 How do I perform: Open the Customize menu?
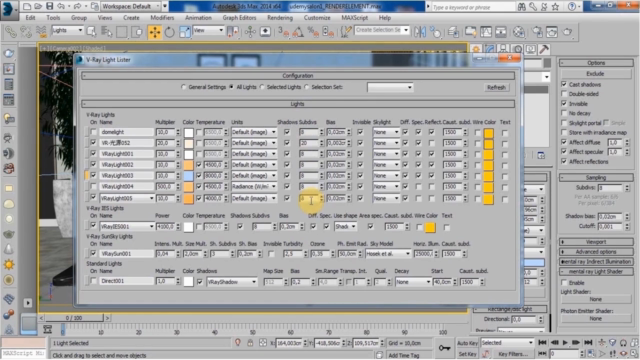click(317, 18)
